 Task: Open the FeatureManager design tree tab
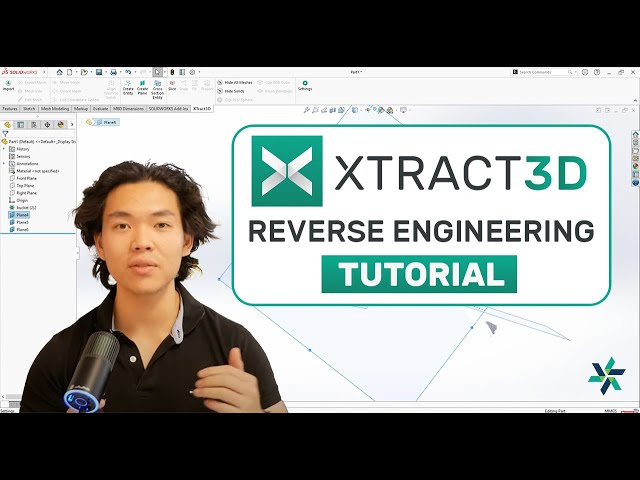7,124
